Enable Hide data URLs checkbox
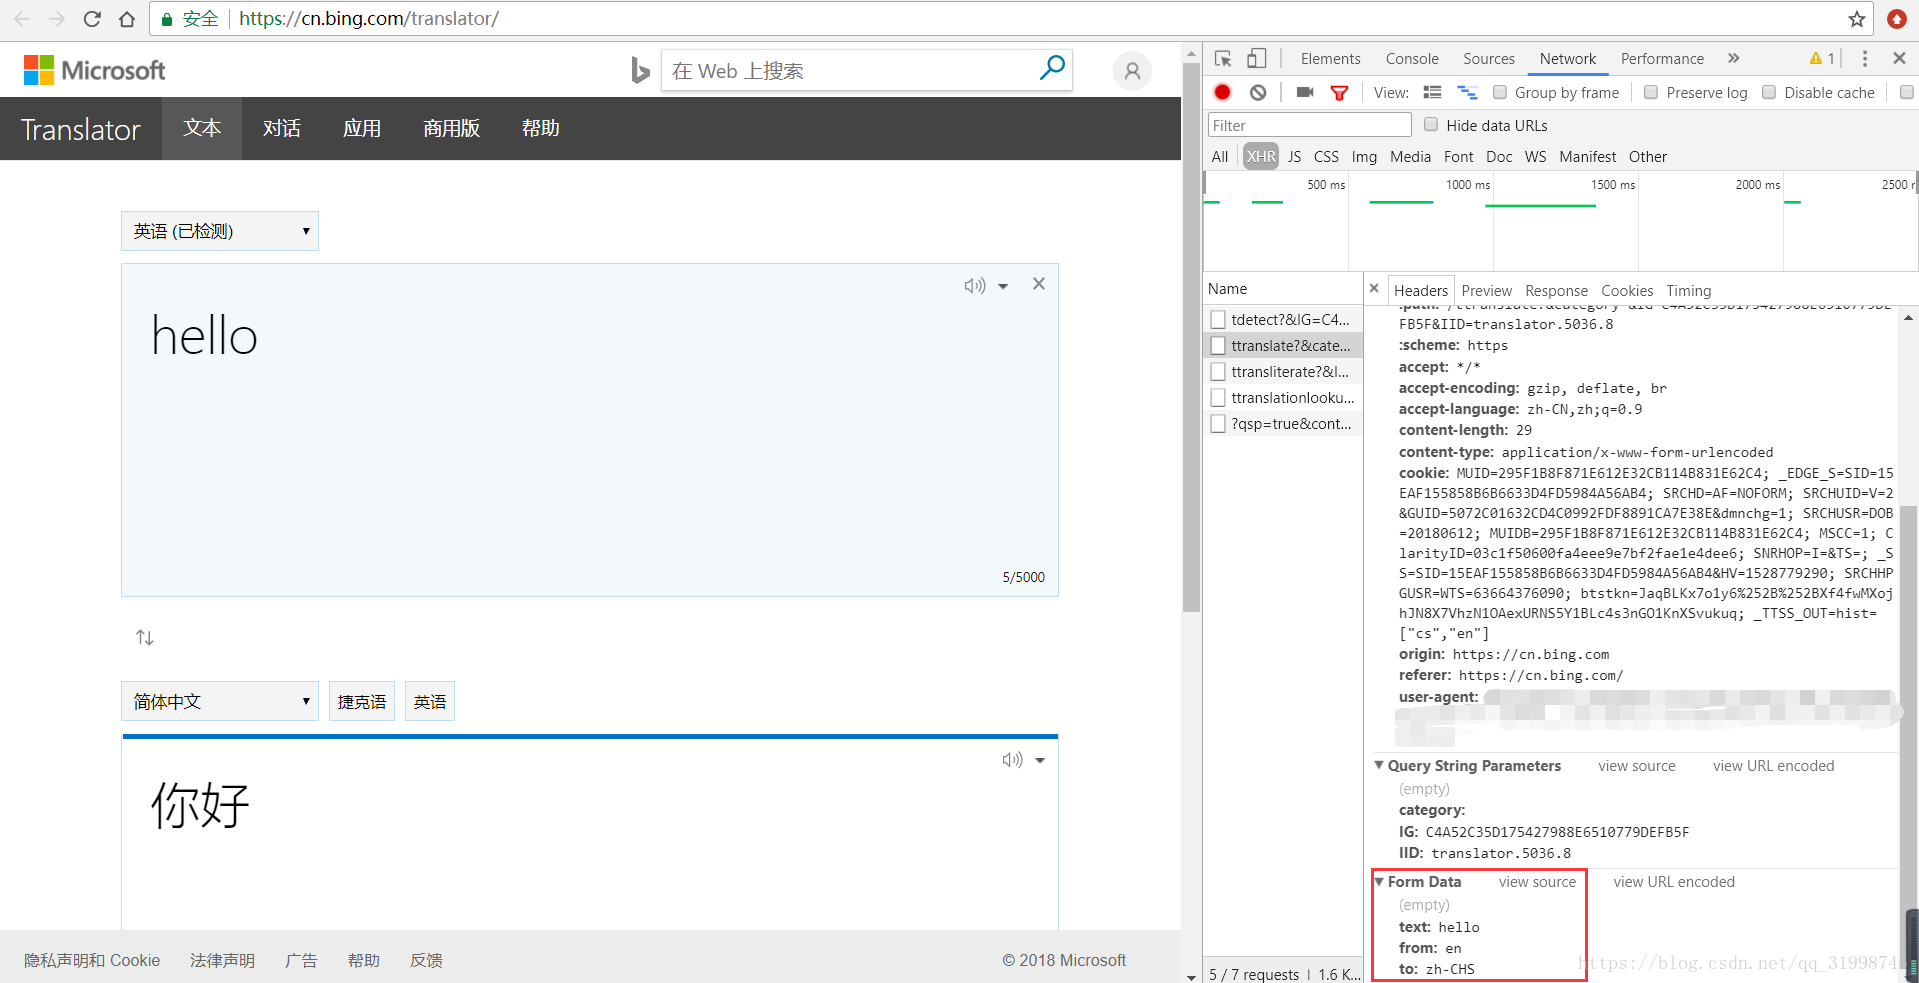Image resolution: width=1919 pixels, height=983 pixels. [x=1431, y=124]
